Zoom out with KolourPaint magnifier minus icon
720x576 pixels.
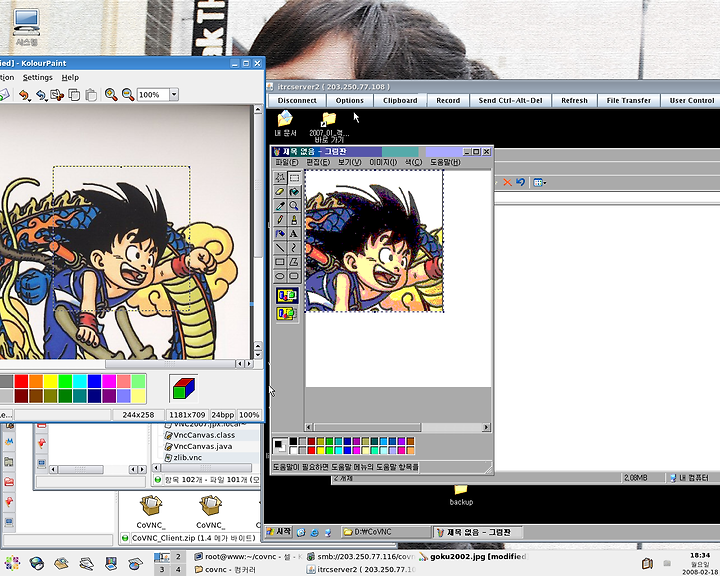[x=128, y=95]
